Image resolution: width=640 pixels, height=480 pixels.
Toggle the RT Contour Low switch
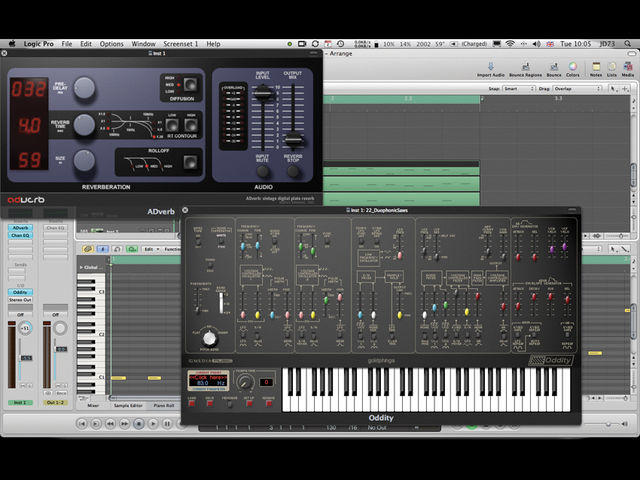[172, 124]
